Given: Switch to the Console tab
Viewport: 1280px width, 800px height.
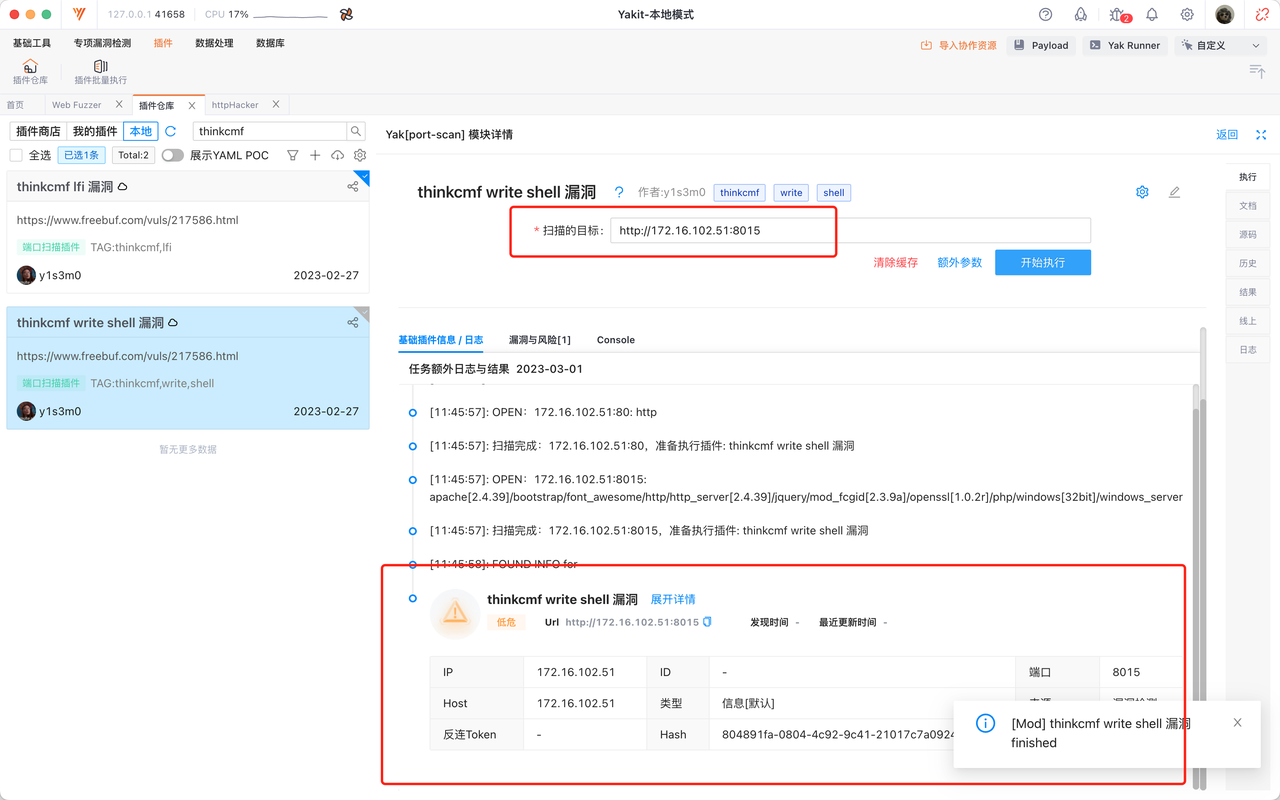Looking at the screenshot, I should 616,340.
